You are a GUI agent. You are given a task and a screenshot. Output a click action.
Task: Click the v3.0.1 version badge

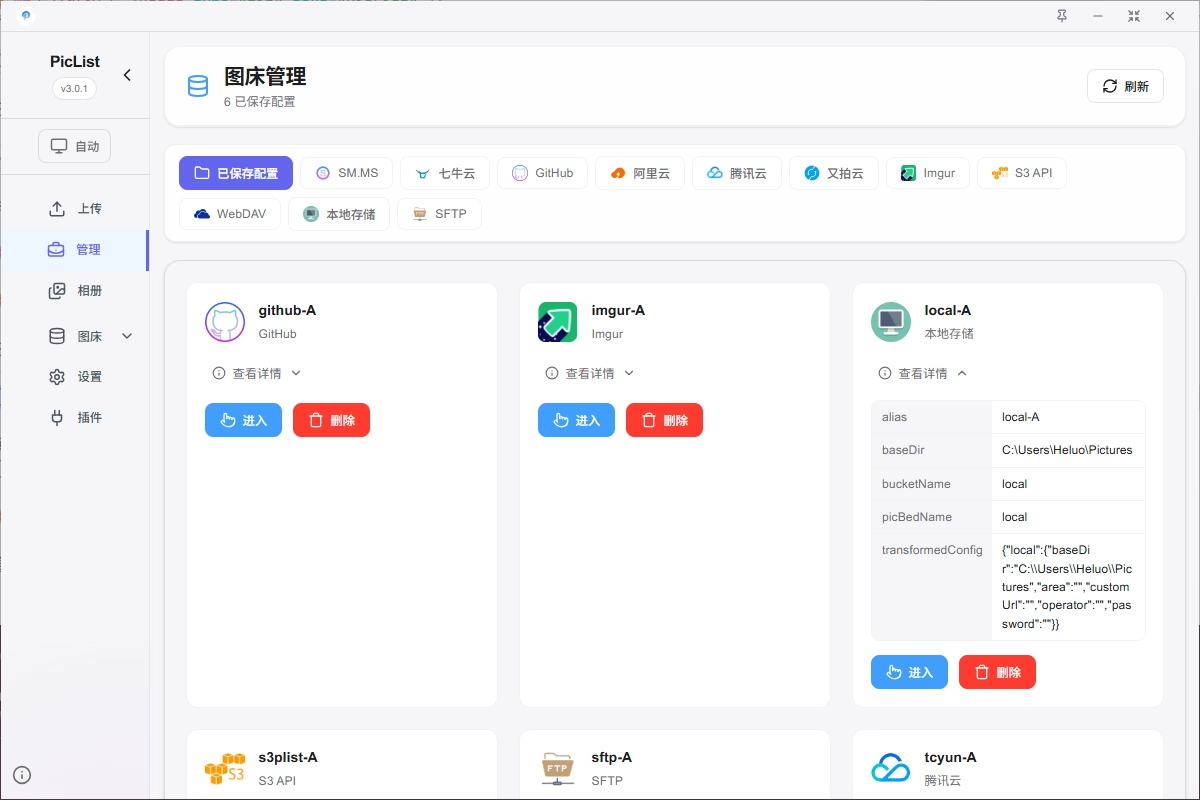coord(75,88)
